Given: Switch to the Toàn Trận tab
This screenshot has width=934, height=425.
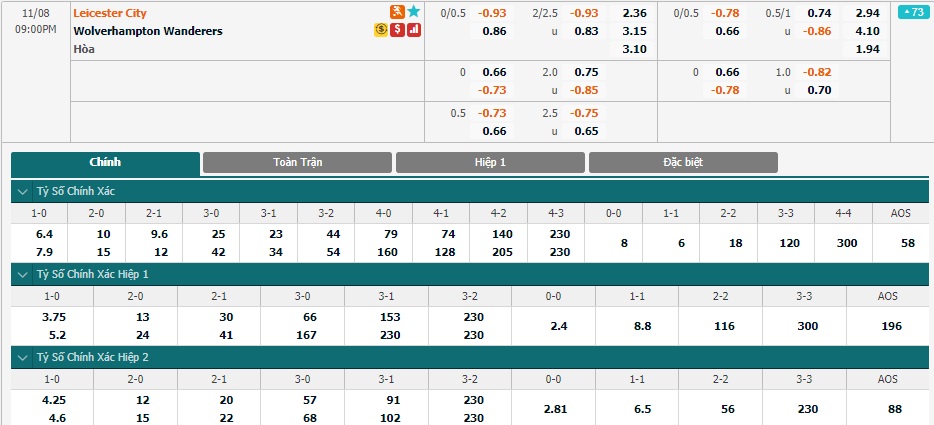Looking at the screenshot, I should pyautogui.click(x=297, y=162).
